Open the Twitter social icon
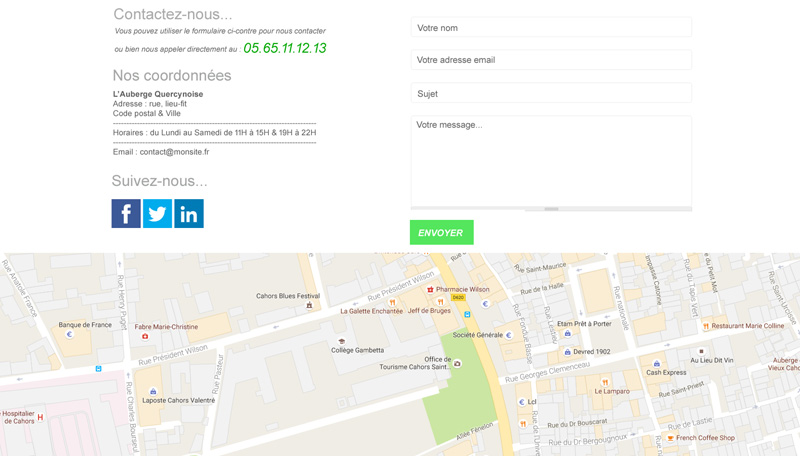Screen dimensions: 800x456 (157, 213)
